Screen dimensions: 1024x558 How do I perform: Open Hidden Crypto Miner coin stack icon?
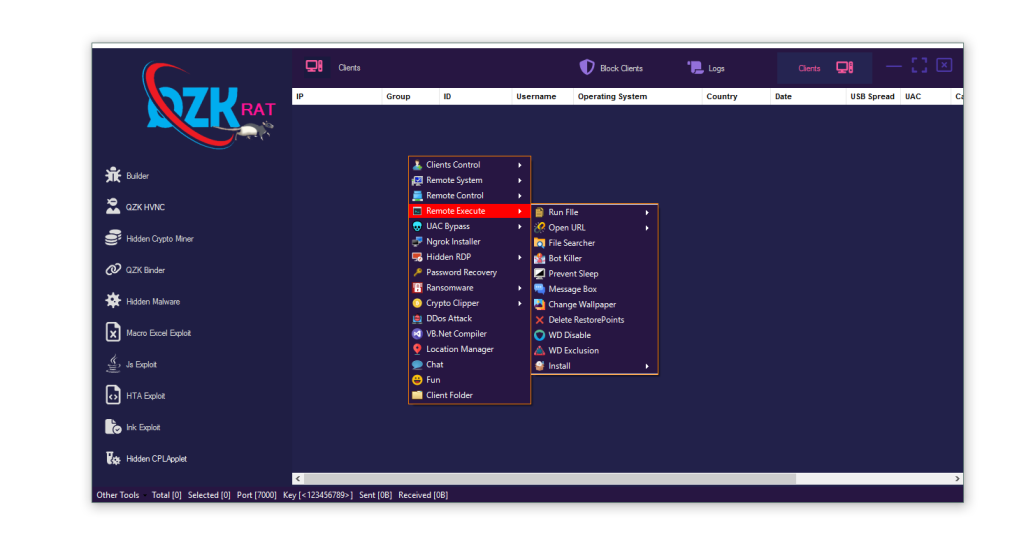113,238
